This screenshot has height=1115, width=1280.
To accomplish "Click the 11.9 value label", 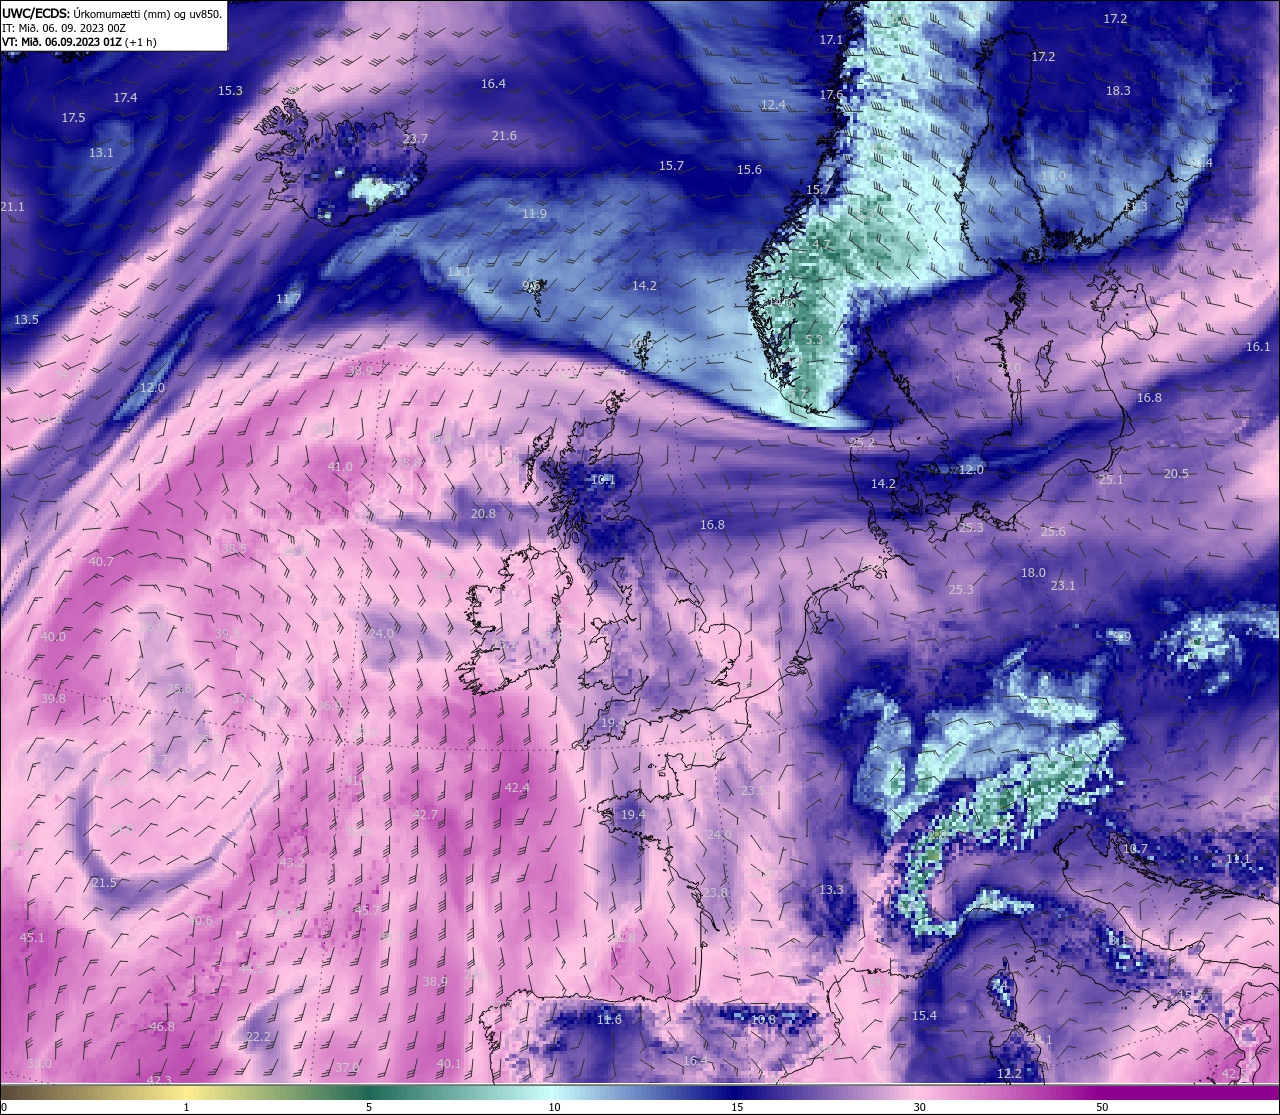I will pos(534,214).
